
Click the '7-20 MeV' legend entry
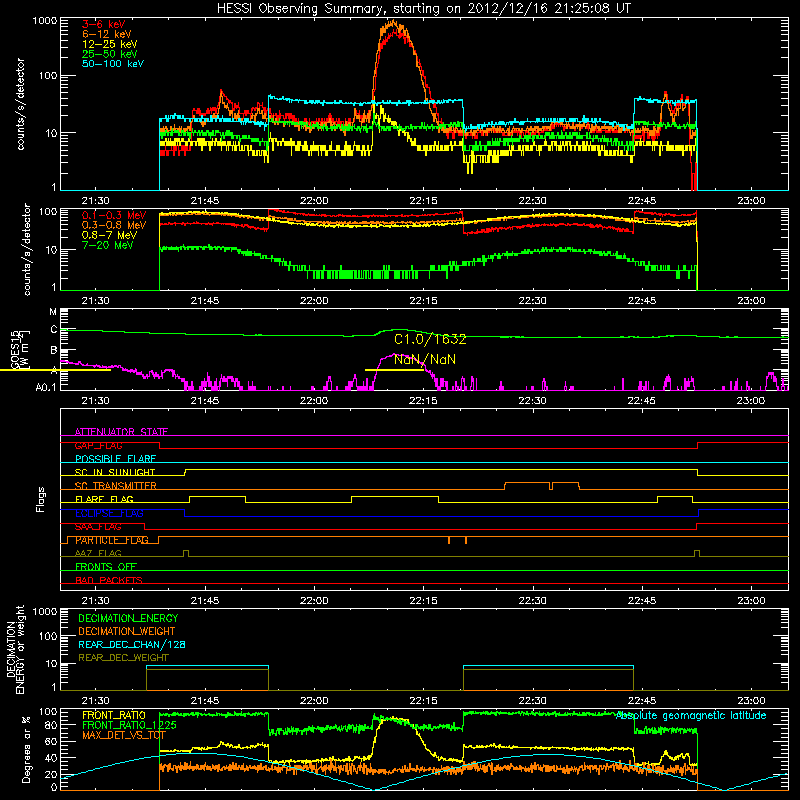[107, 245]
